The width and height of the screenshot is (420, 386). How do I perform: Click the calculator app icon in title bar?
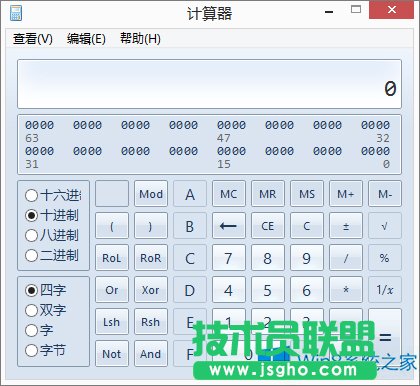[15, 13]
